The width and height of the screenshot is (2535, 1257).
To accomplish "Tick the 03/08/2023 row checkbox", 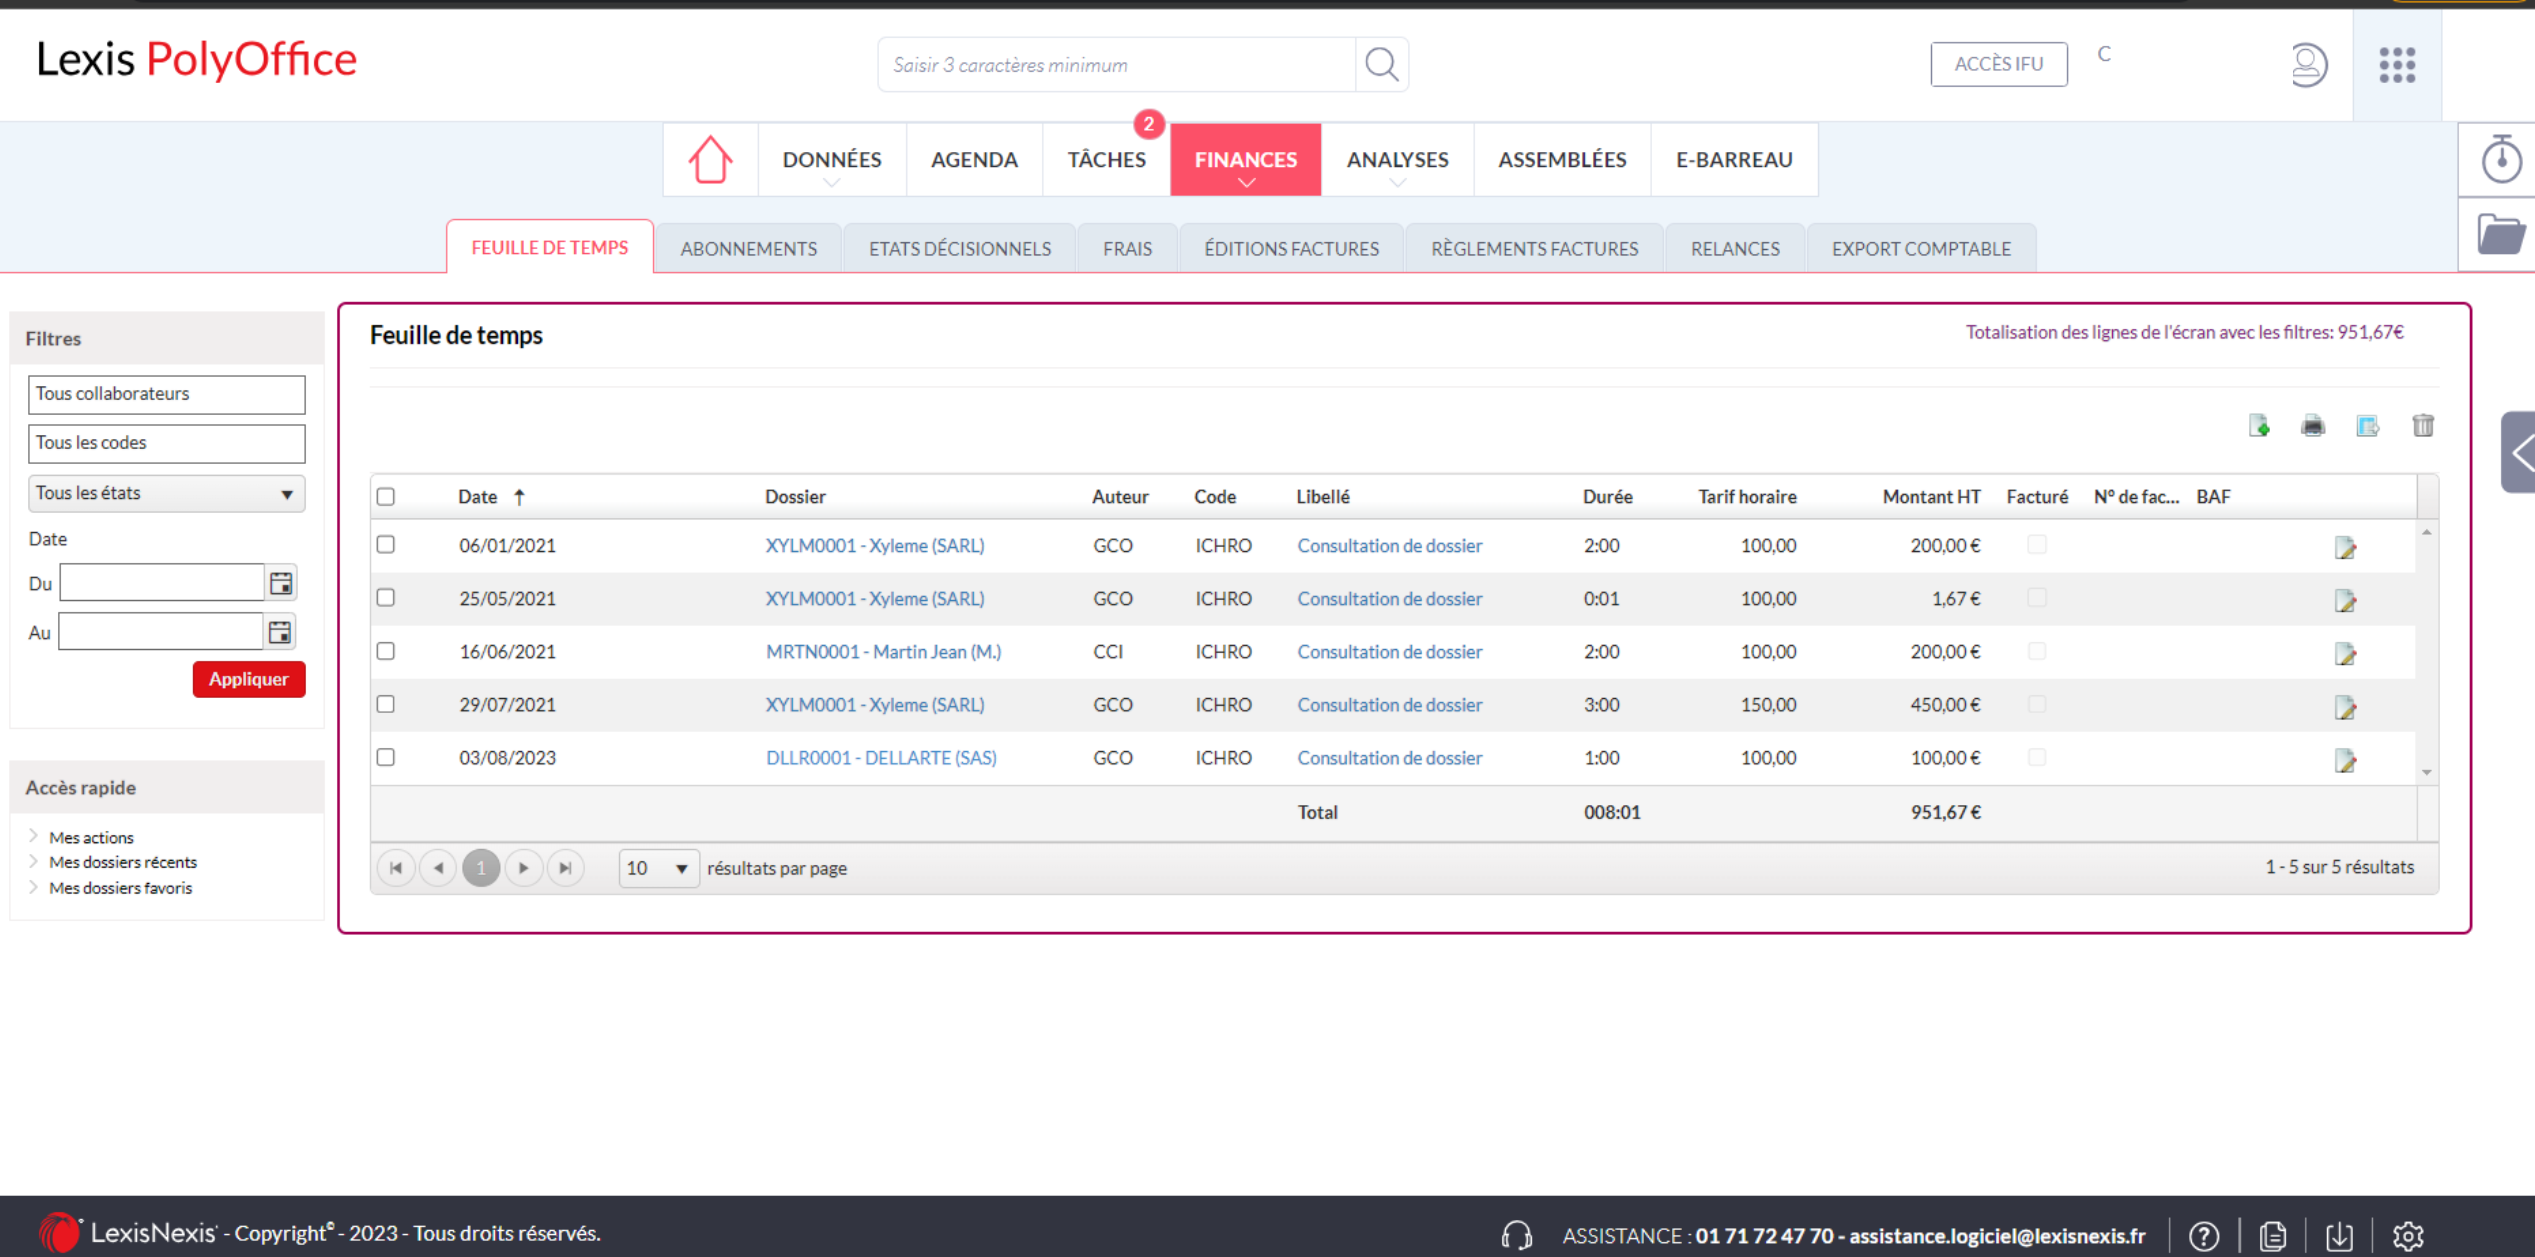I will (386, 757).
